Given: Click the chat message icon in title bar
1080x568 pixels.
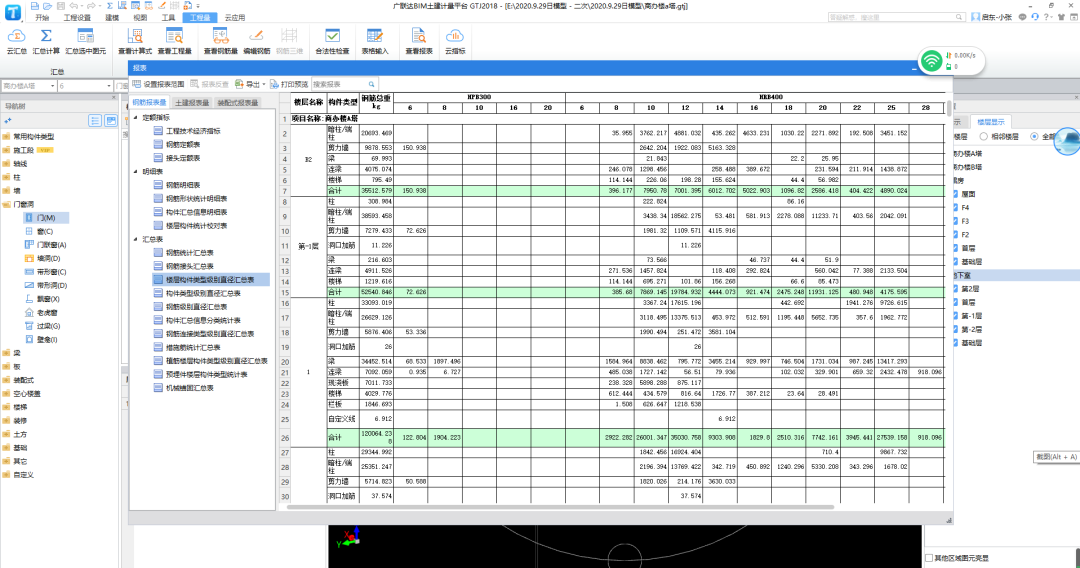Looking at the screenshot, I should tap(1022, 17).
